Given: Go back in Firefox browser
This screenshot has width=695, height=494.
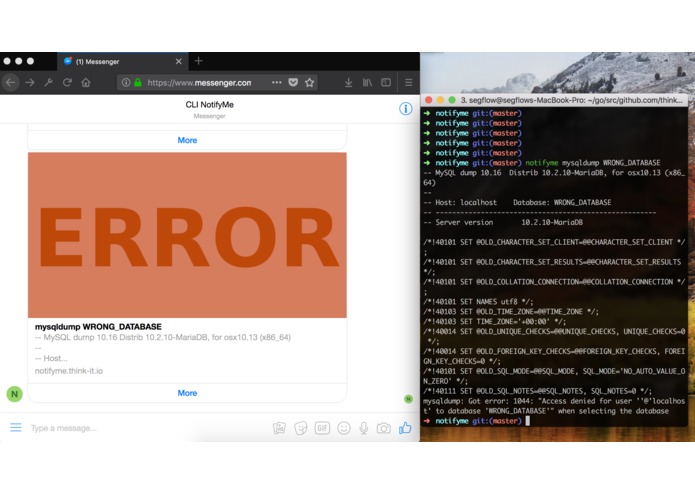Looking at the screenshot, I should 11,82.
